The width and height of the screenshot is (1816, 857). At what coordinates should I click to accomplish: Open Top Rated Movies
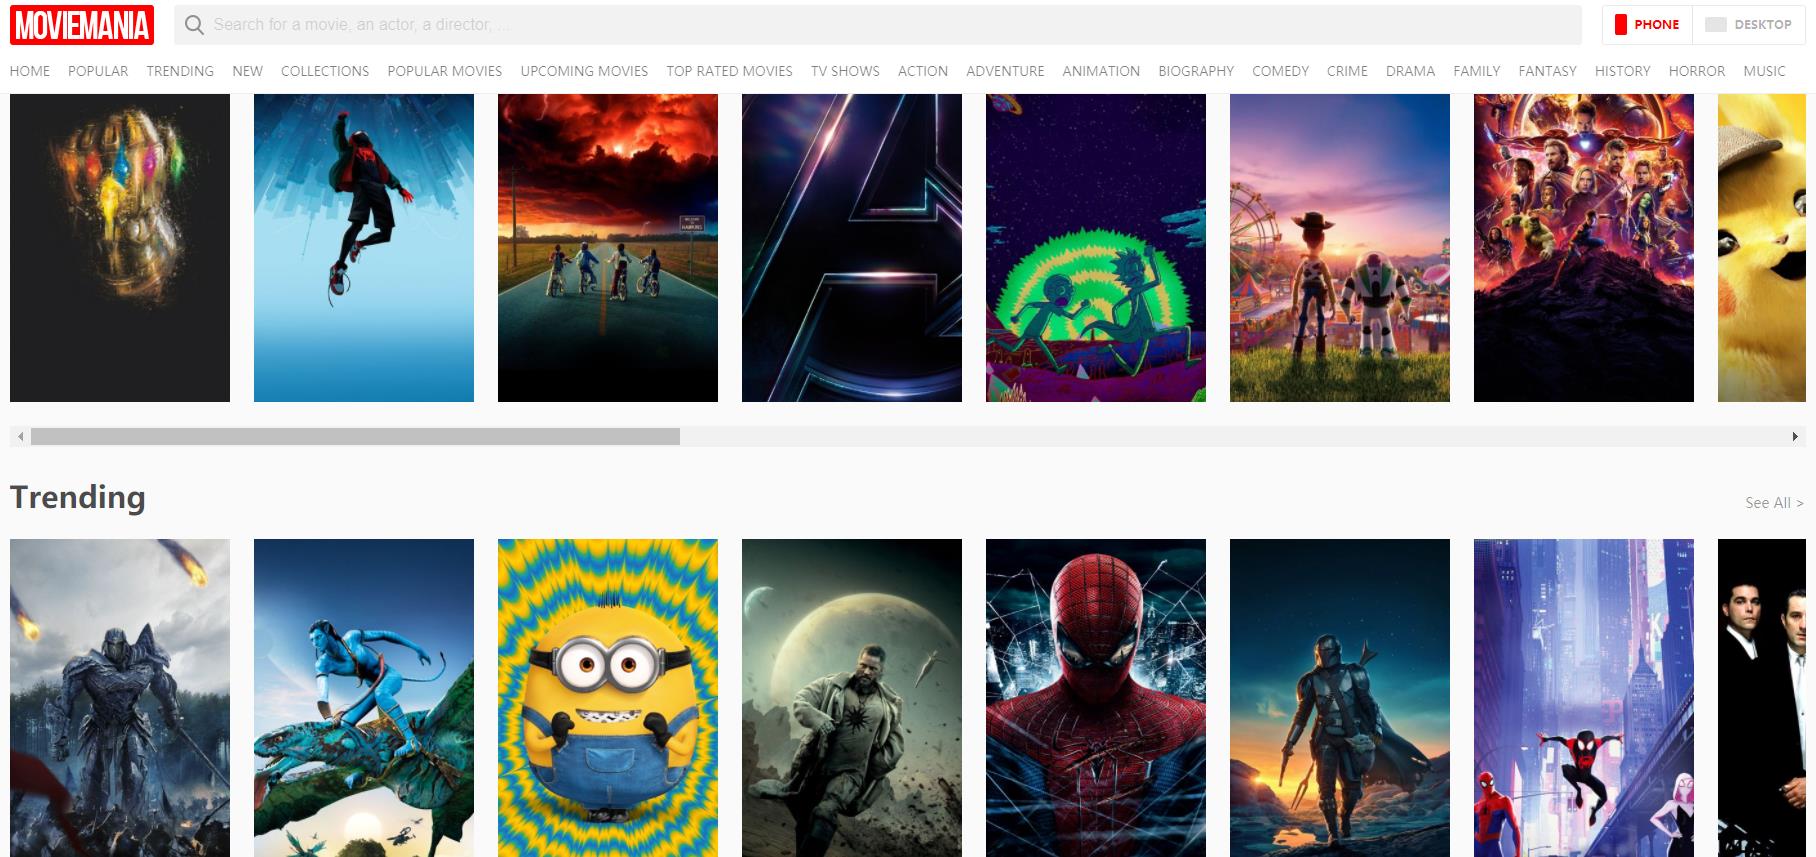(729, 71)
